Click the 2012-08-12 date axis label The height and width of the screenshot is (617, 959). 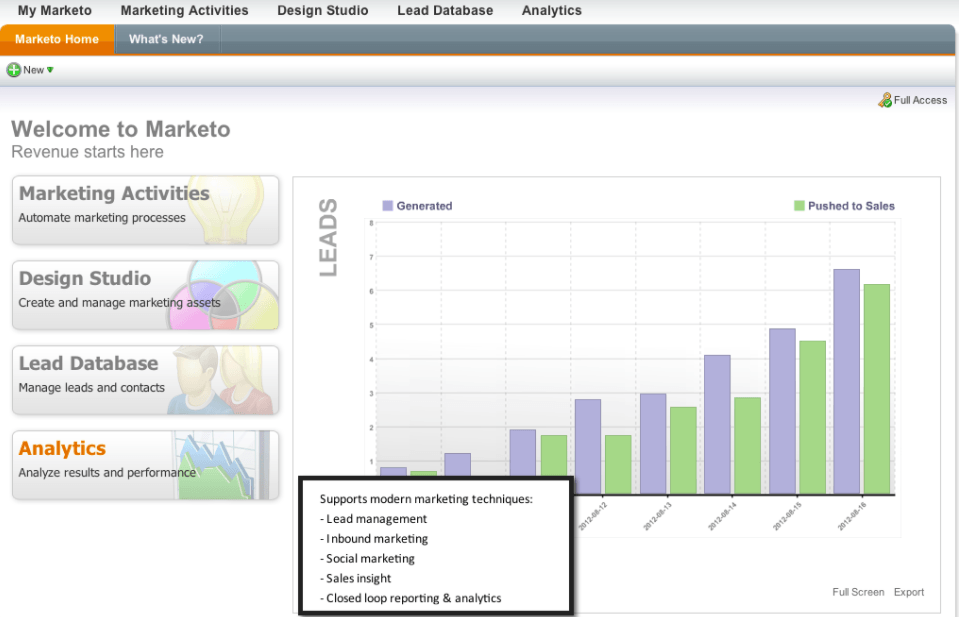pyautogui.click(x=593, y=515)
